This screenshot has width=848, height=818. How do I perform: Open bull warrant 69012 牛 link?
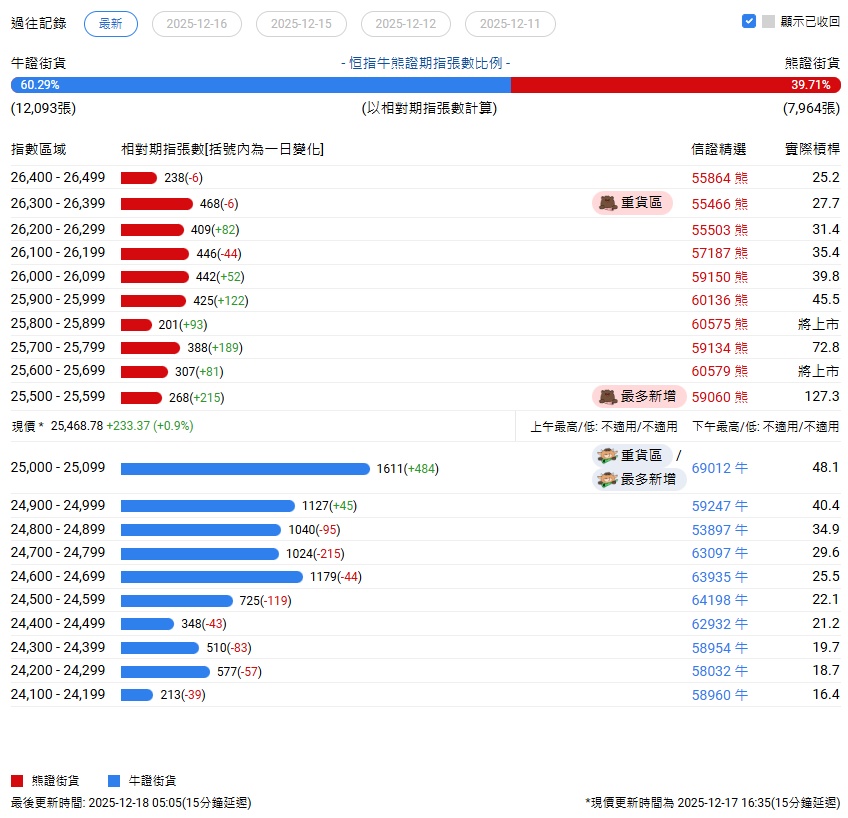(719, 468)
